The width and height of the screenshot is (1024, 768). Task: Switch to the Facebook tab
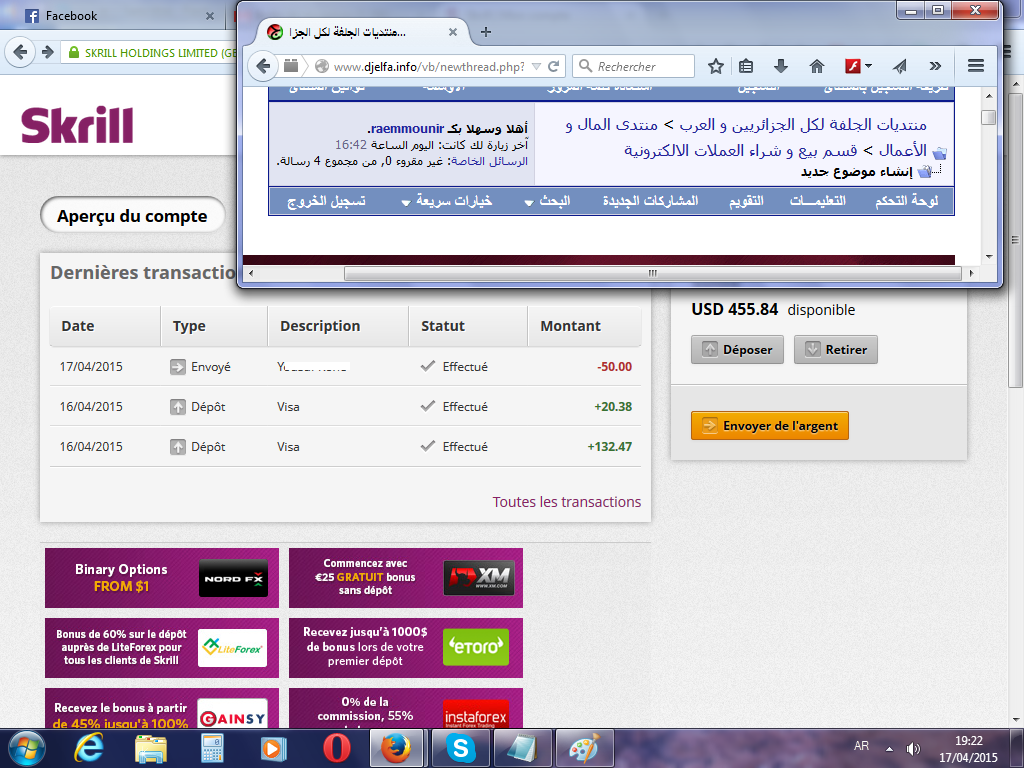click(x=118, y=16)
